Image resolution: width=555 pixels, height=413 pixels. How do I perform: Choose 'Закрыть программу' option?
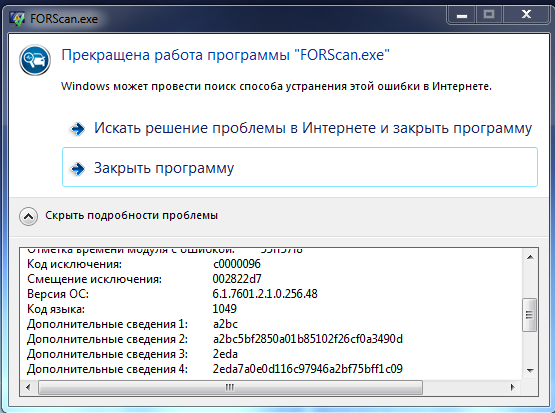point(300,167)
